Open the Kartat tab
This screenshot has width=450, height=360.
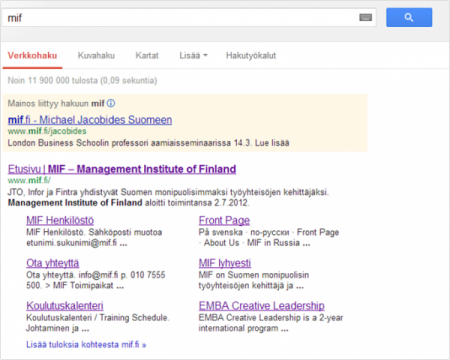coord(147,55)
